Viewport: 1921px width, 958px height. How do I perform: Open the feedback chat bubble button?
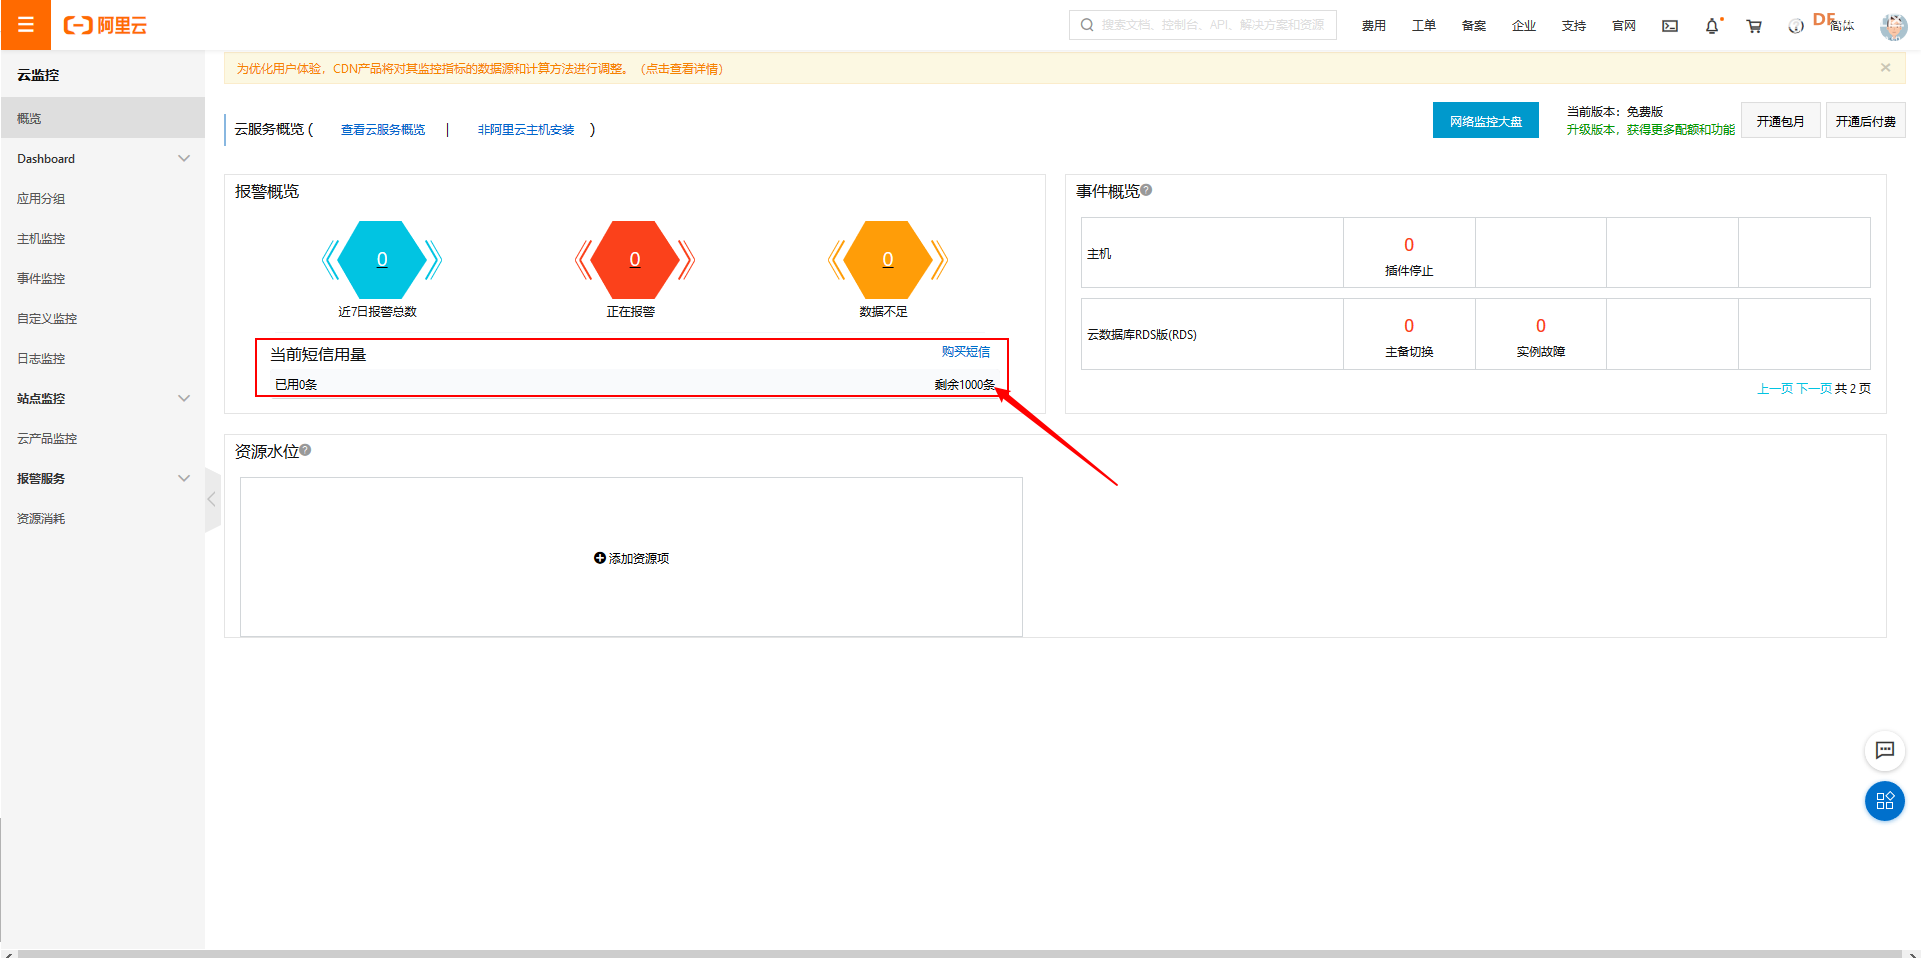[1885, 750]
